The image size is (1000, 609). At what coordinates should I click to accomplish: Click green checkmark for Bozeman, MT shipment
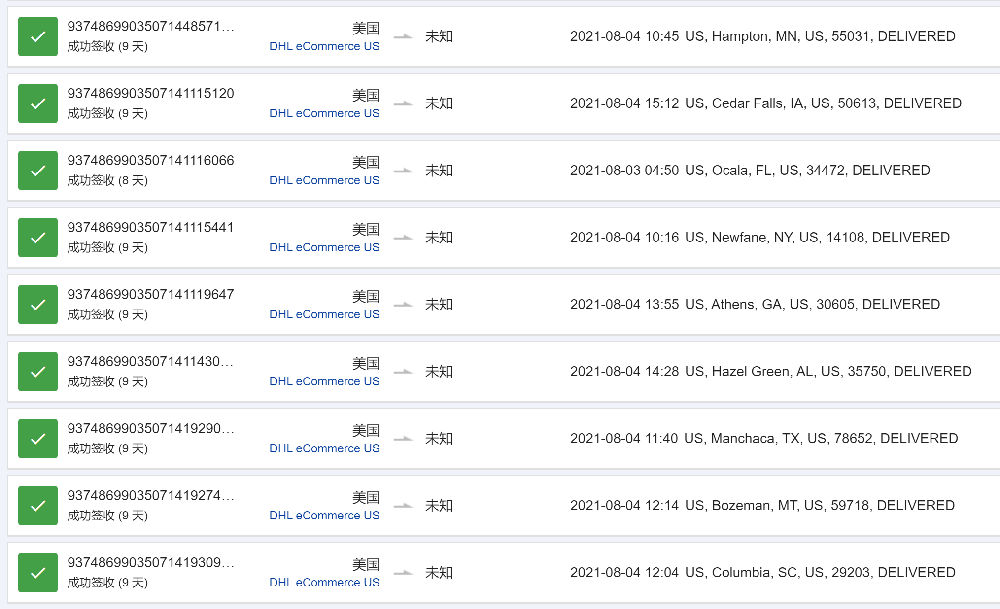[x=38, y=505]
